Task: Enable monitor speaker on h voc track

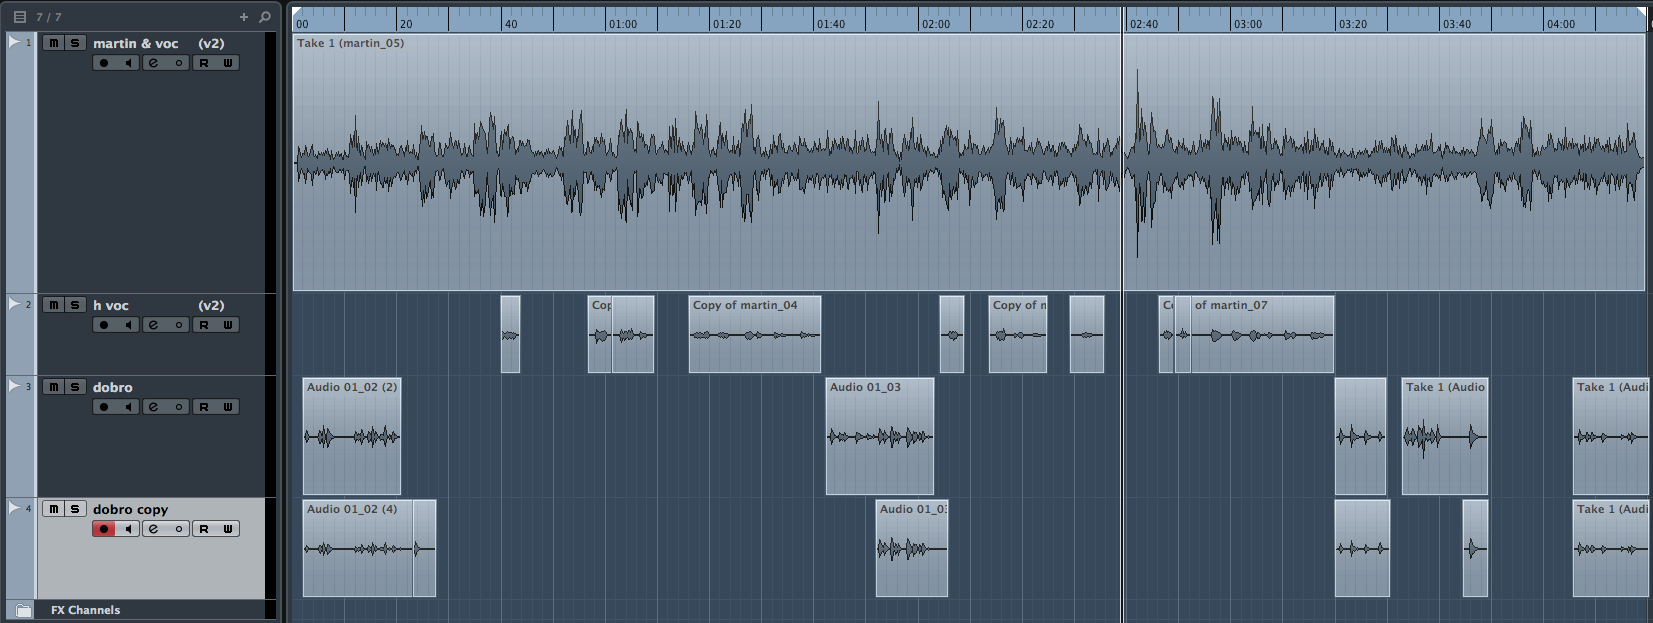Action: (128, 325)
